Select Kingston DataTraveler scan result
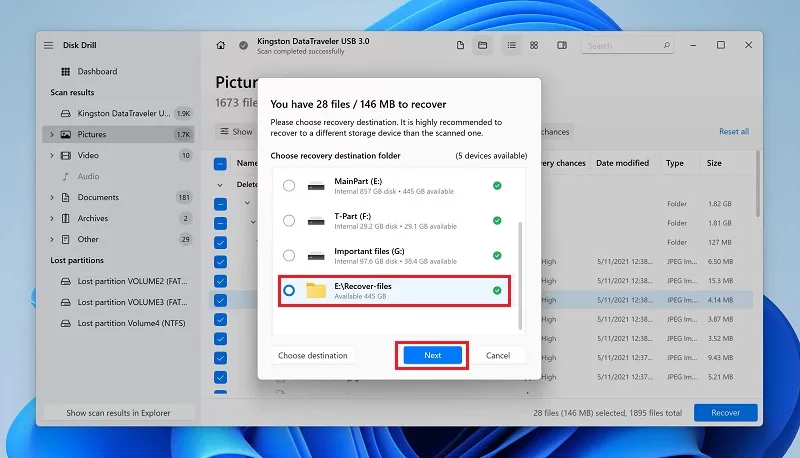The height and width of the screenshot is (458, 800). click(x=118, y=113)
